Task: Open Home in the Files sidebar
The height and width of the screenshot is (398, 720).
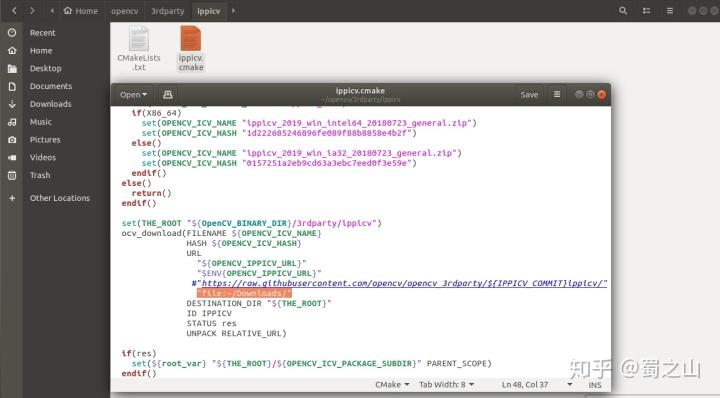Action: click(41, 50)
